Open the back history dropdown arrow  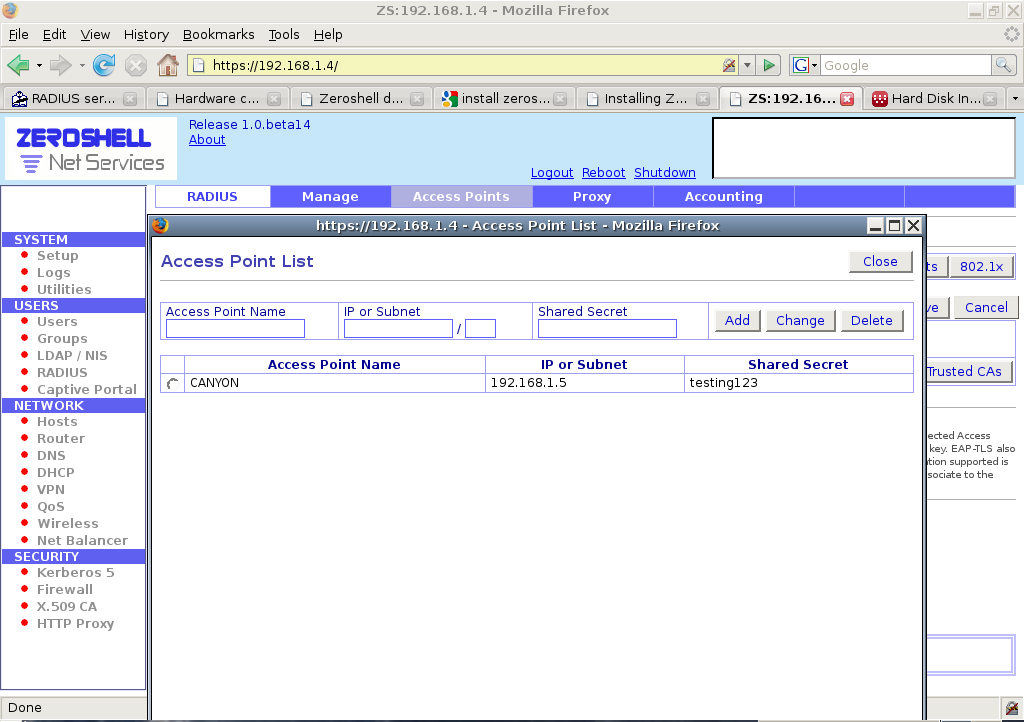39,65
